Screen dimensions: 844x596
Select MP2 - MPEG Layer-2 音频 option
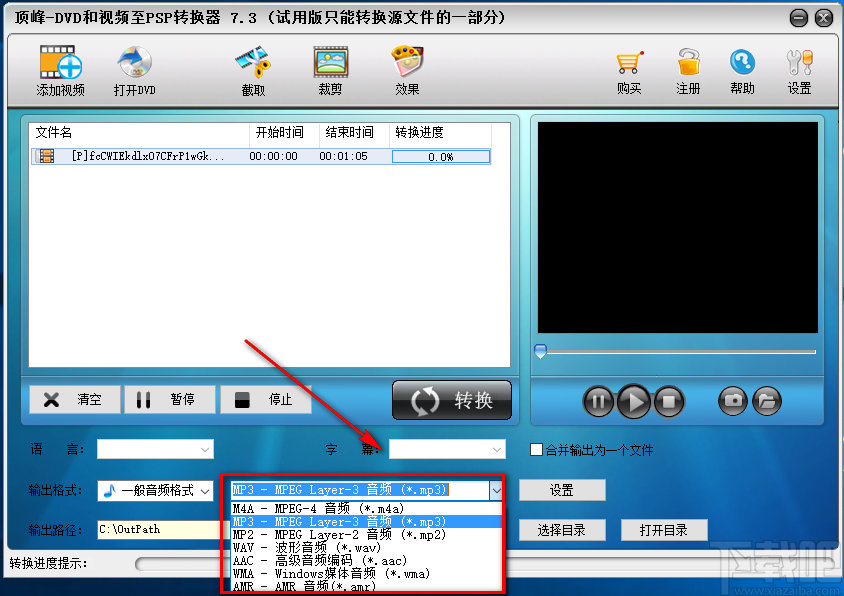pyautogui.click(x=366, y=535)
